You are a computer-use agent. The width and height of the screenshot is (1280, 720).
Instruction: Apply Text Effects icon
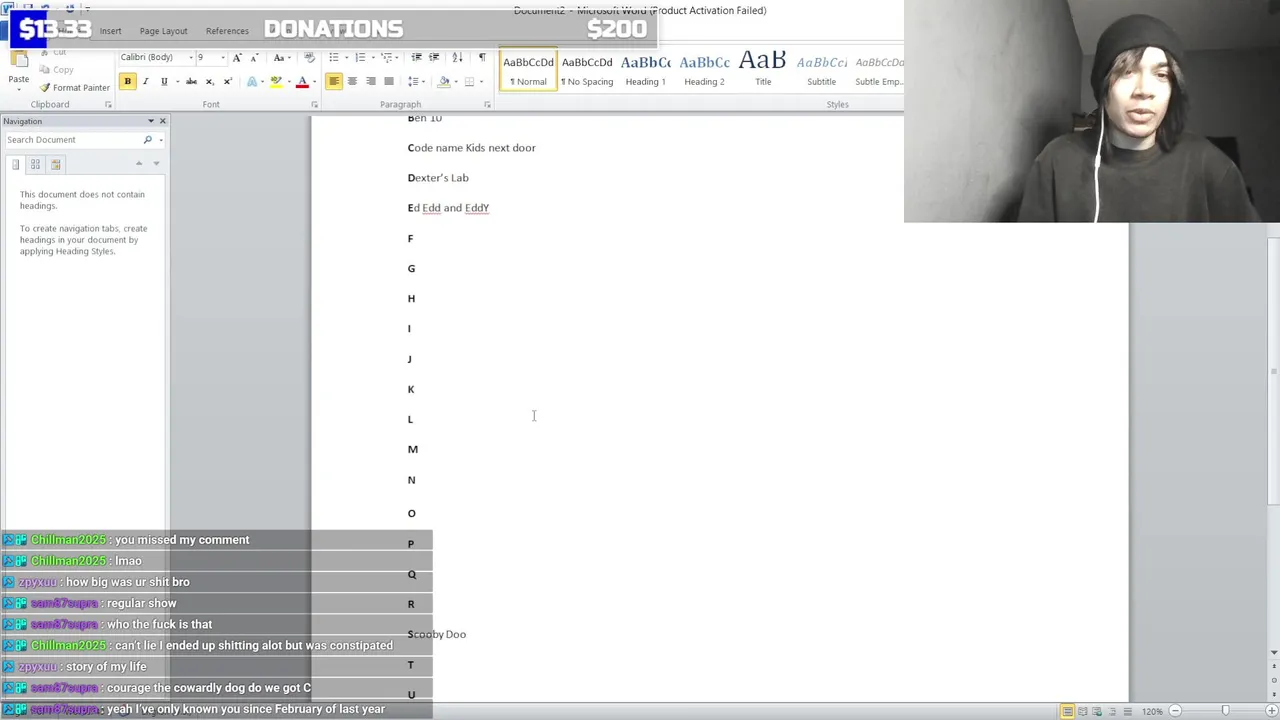254,81
